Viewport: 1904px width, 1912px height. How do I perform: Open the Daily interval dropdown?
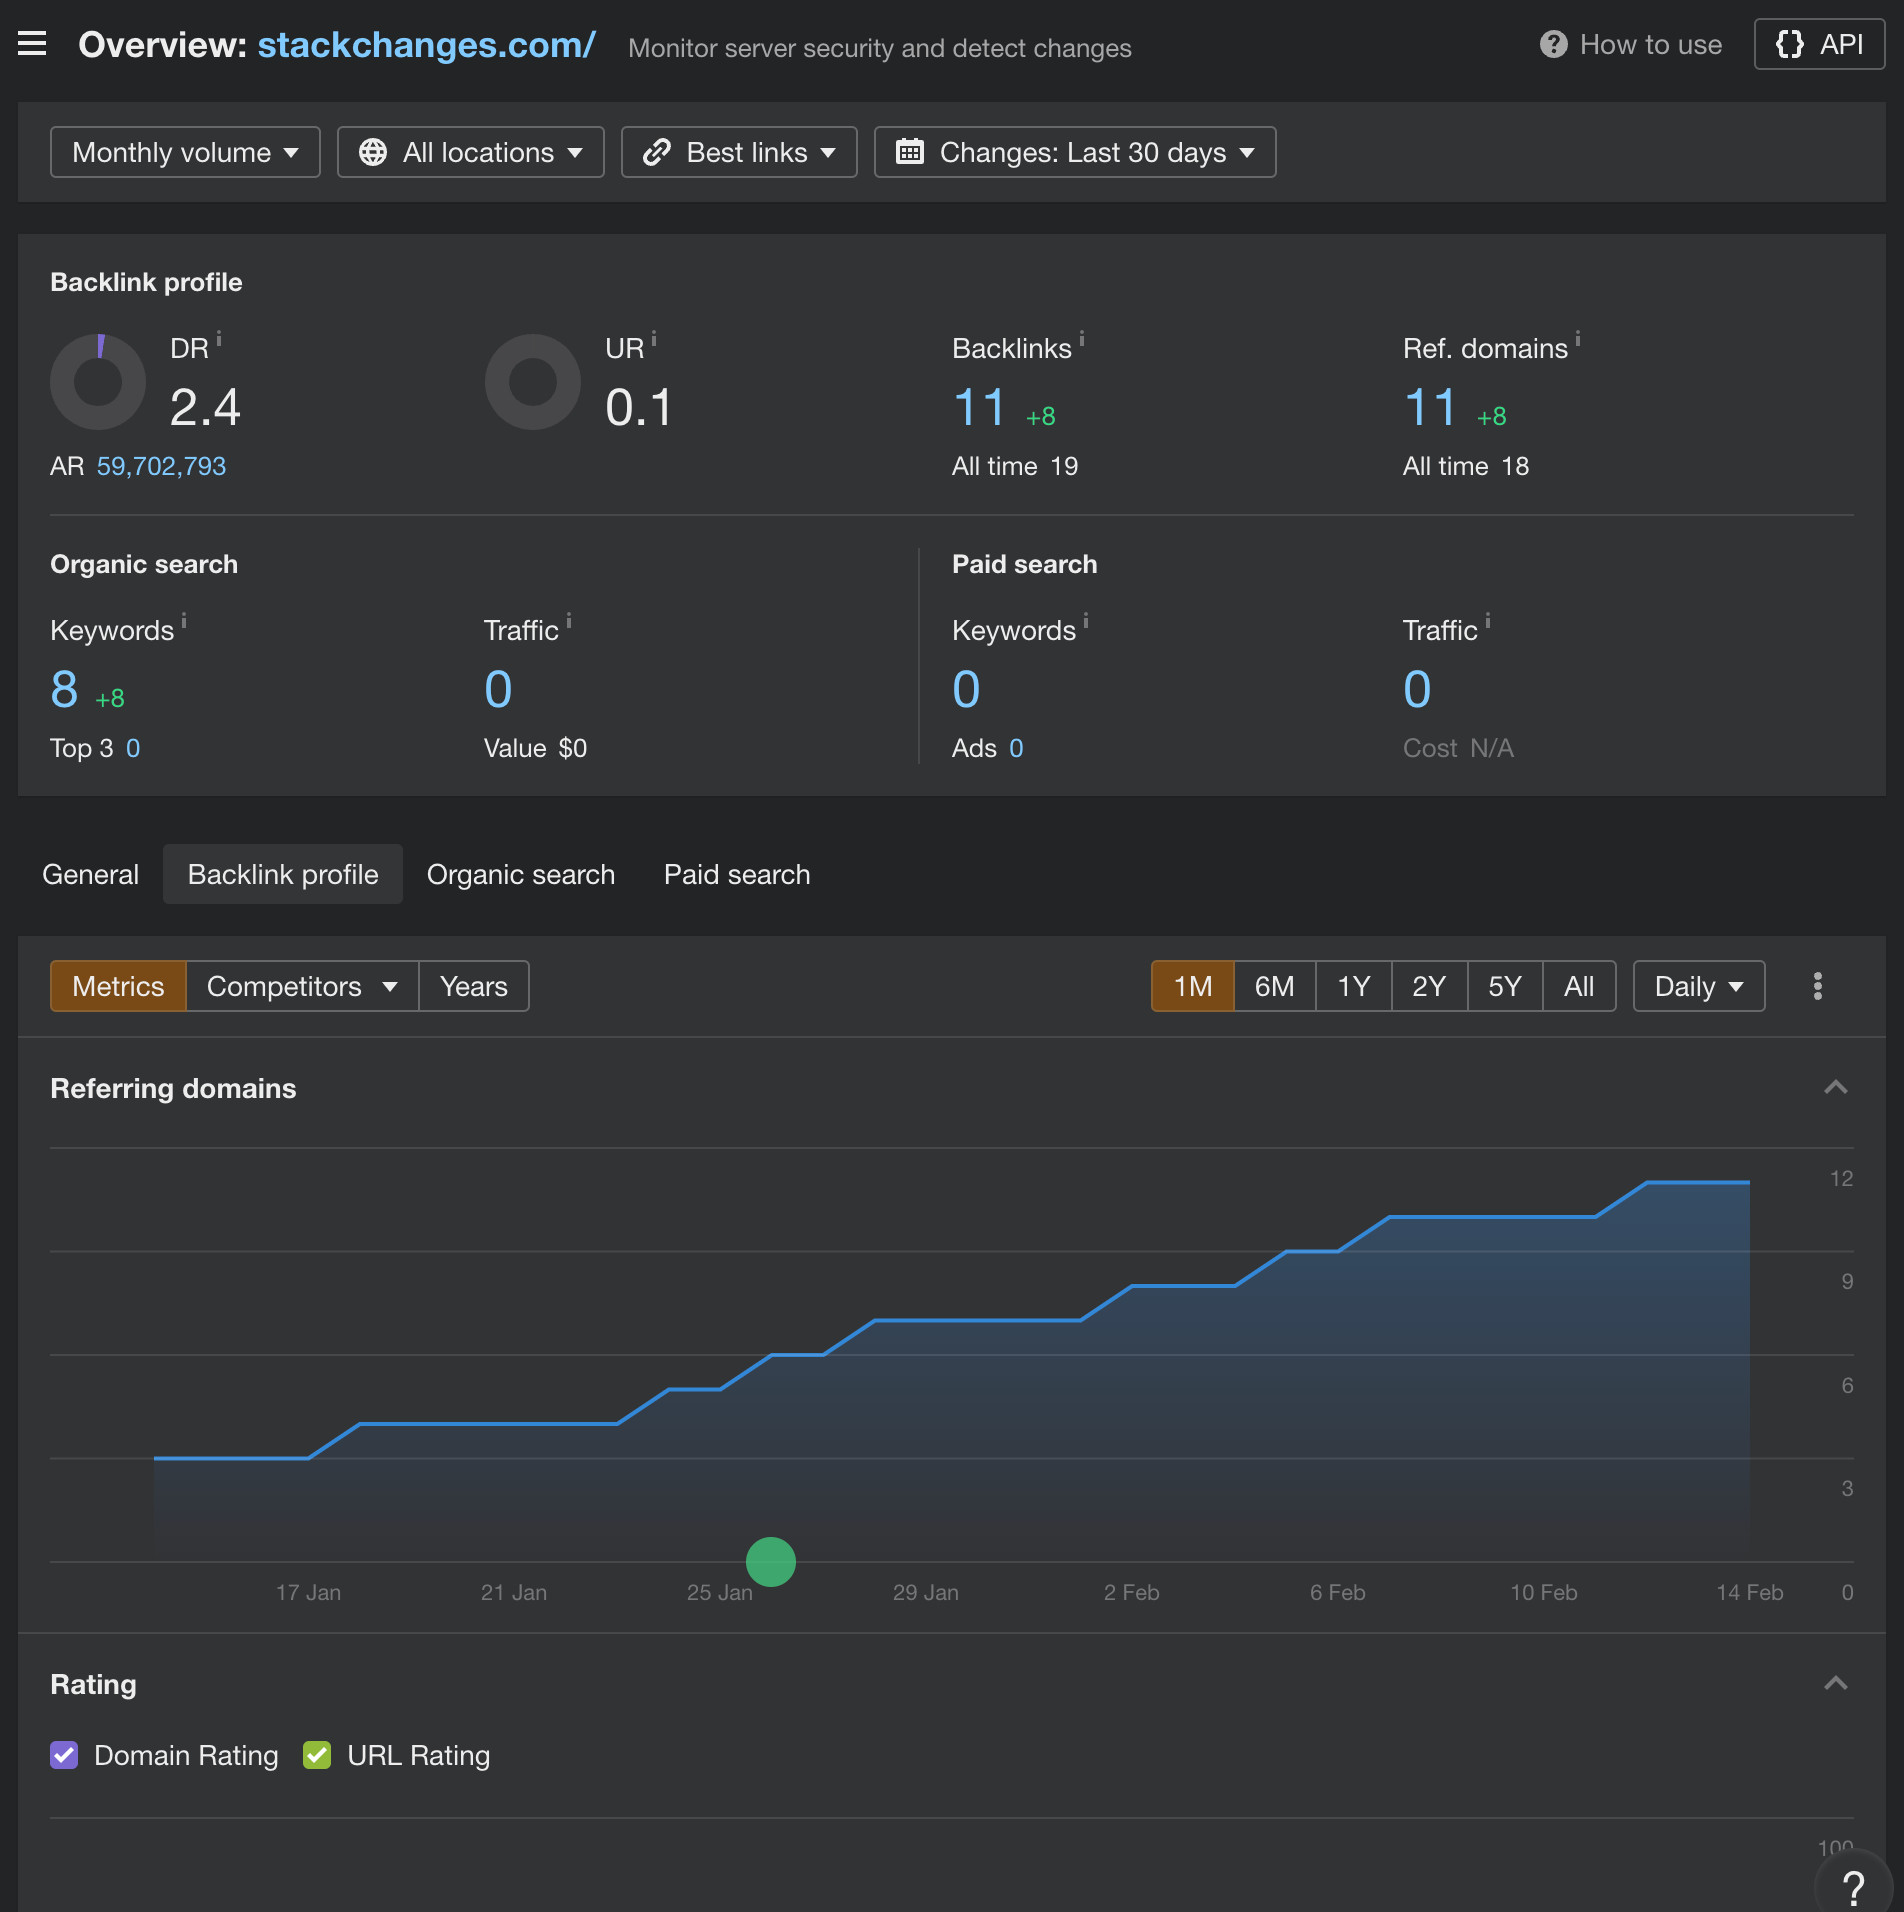pyautogui.click(x=1699, y=986)
